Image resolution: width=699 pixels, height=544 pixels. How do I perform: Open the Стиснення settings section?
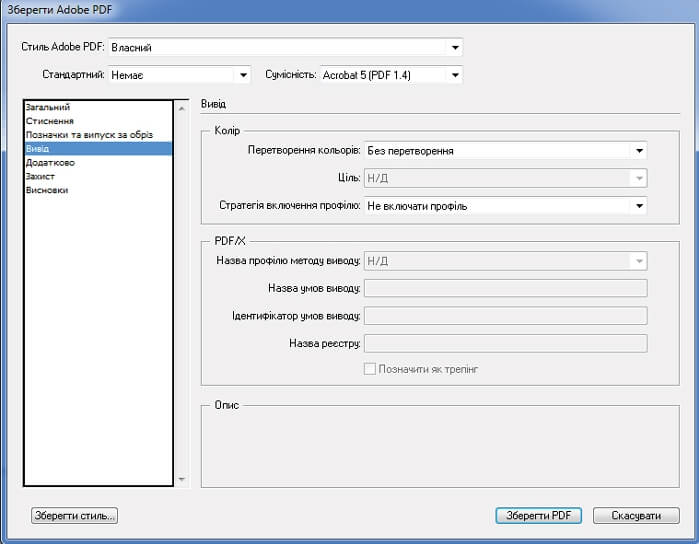pos(50,121)
